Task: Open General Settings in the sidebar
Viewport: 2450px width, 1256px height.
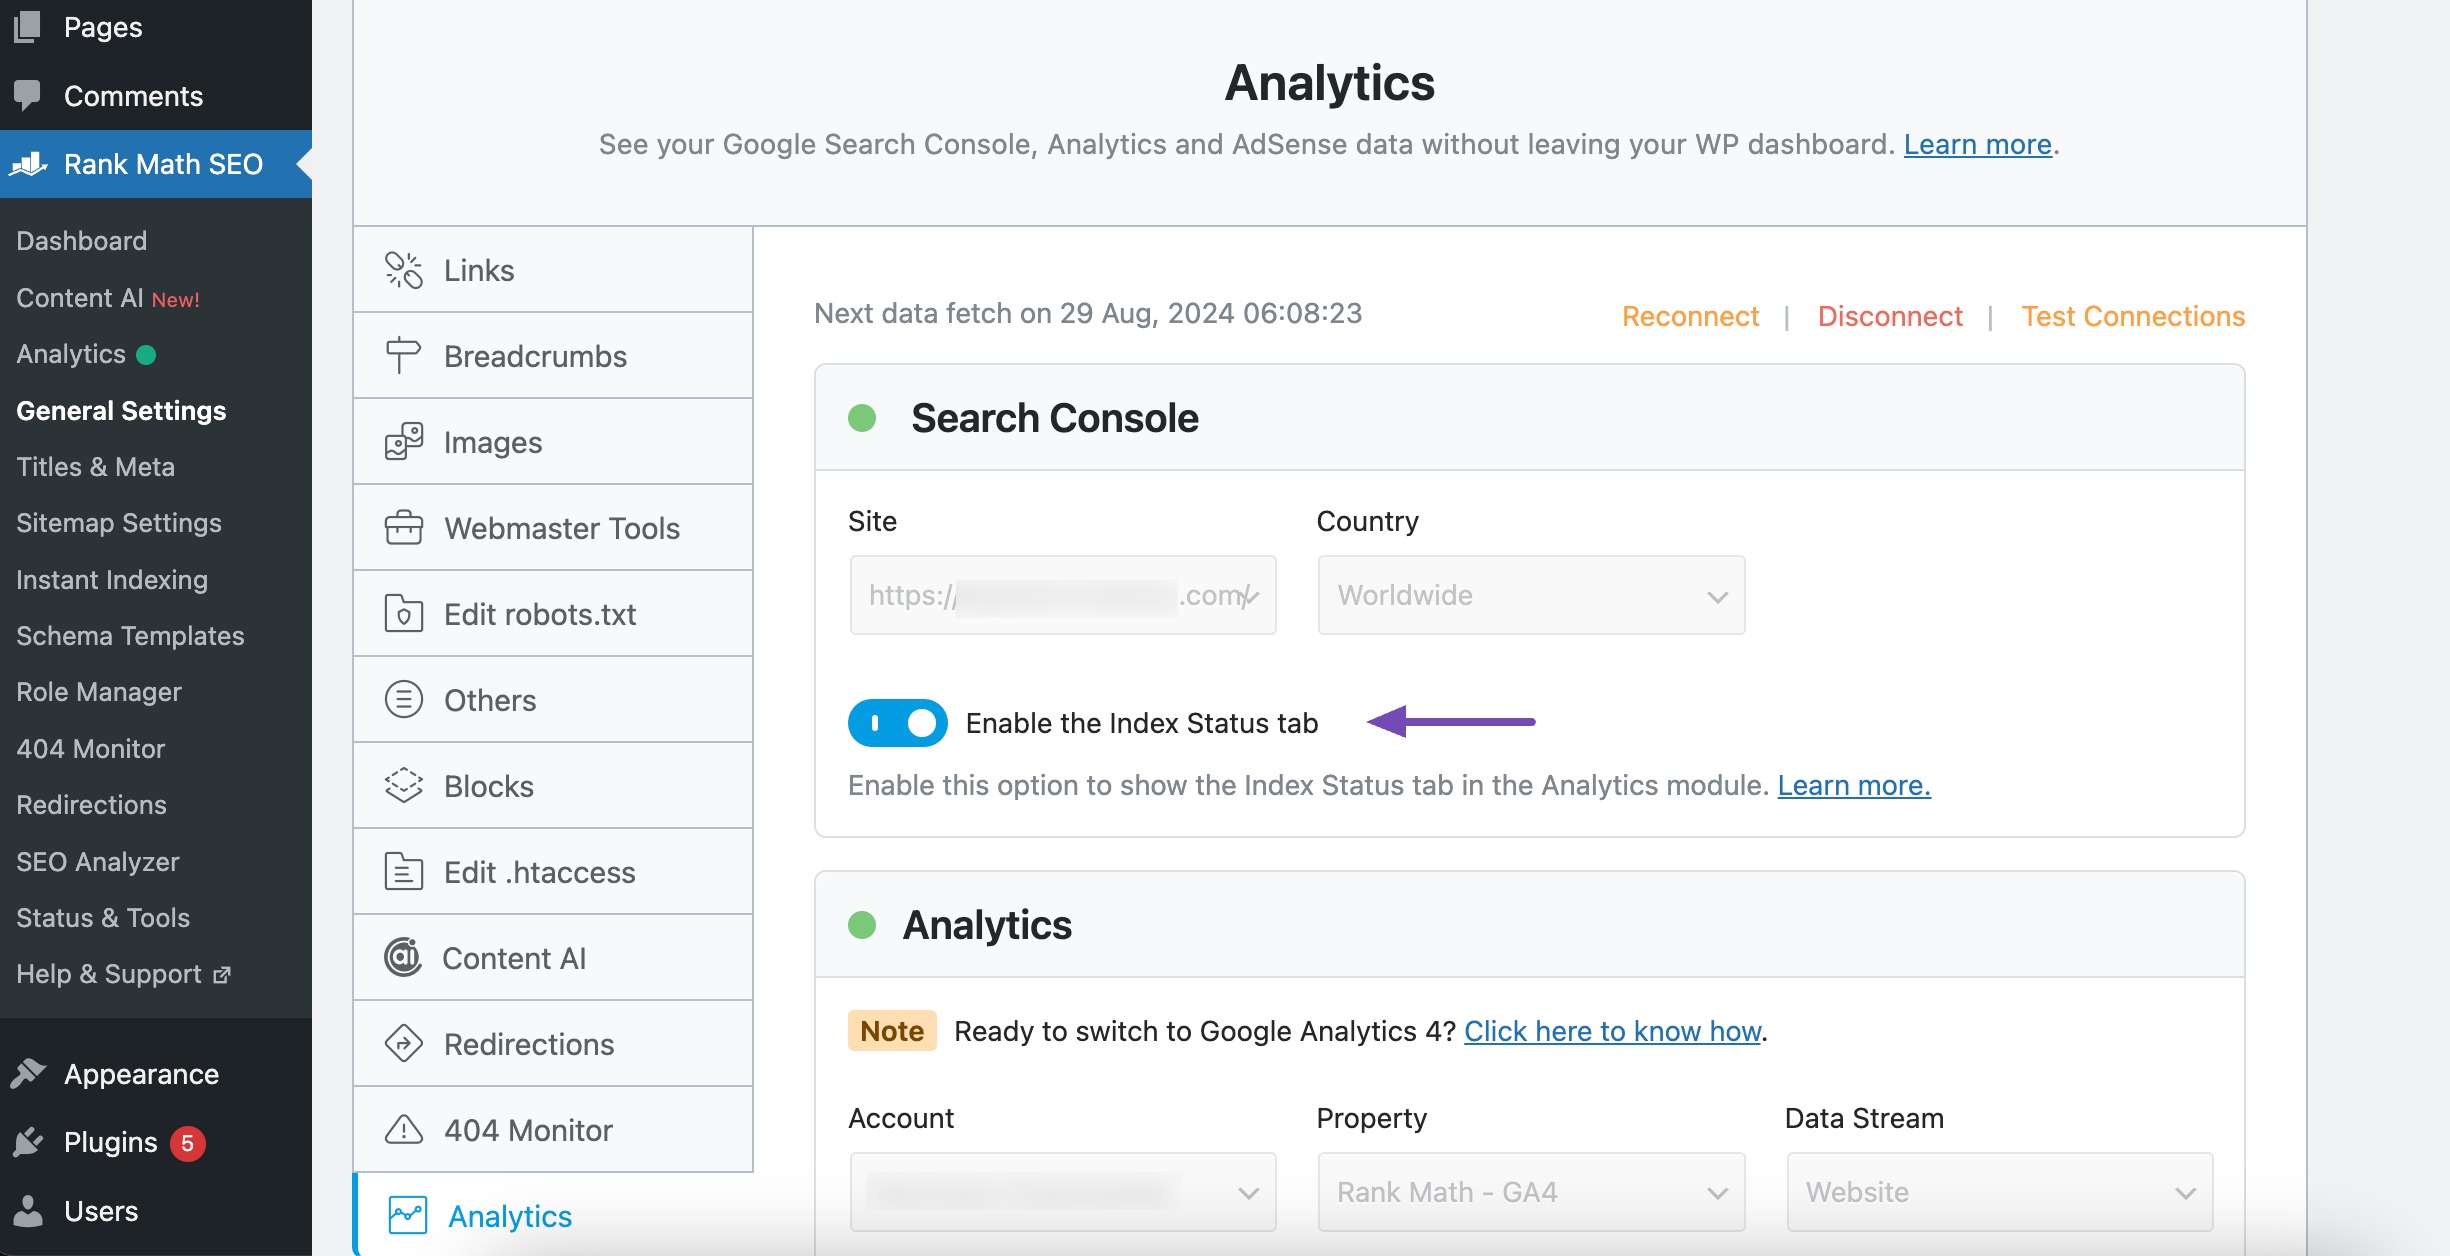Action: point(121,411)
